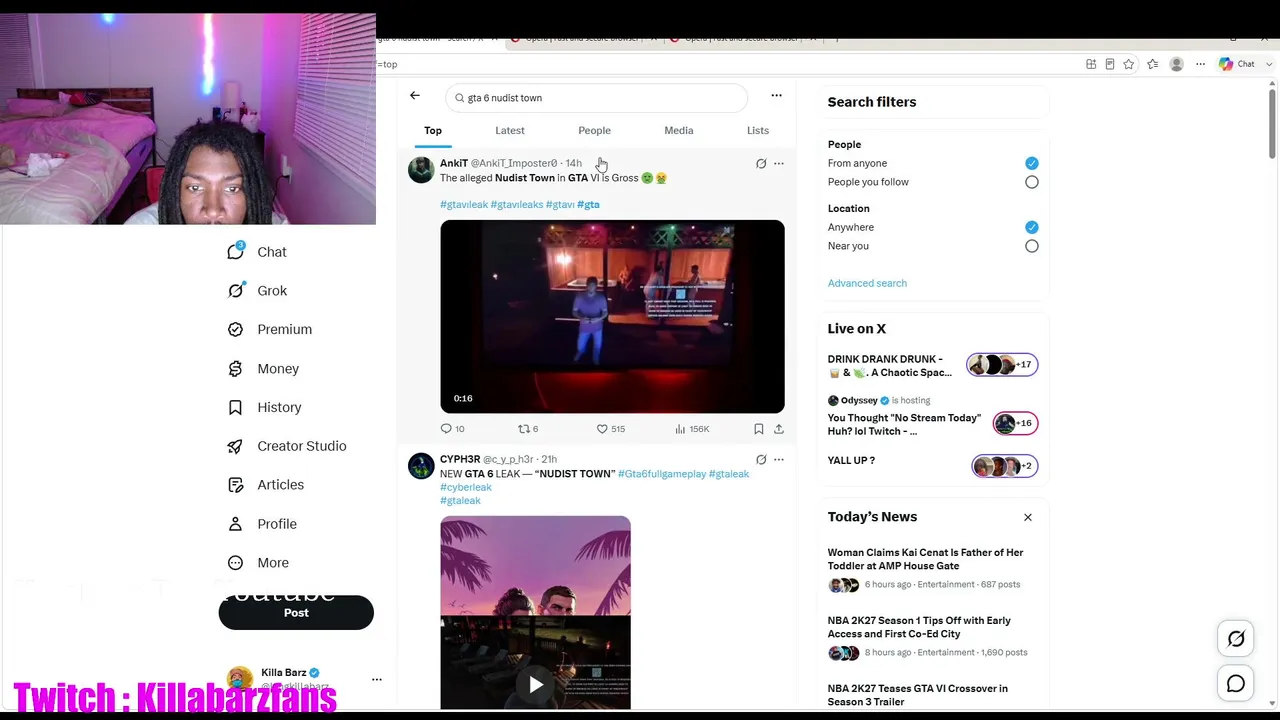Open the #gtavileak hashtag
The image size is (1280, 720).
coord(464,204)
